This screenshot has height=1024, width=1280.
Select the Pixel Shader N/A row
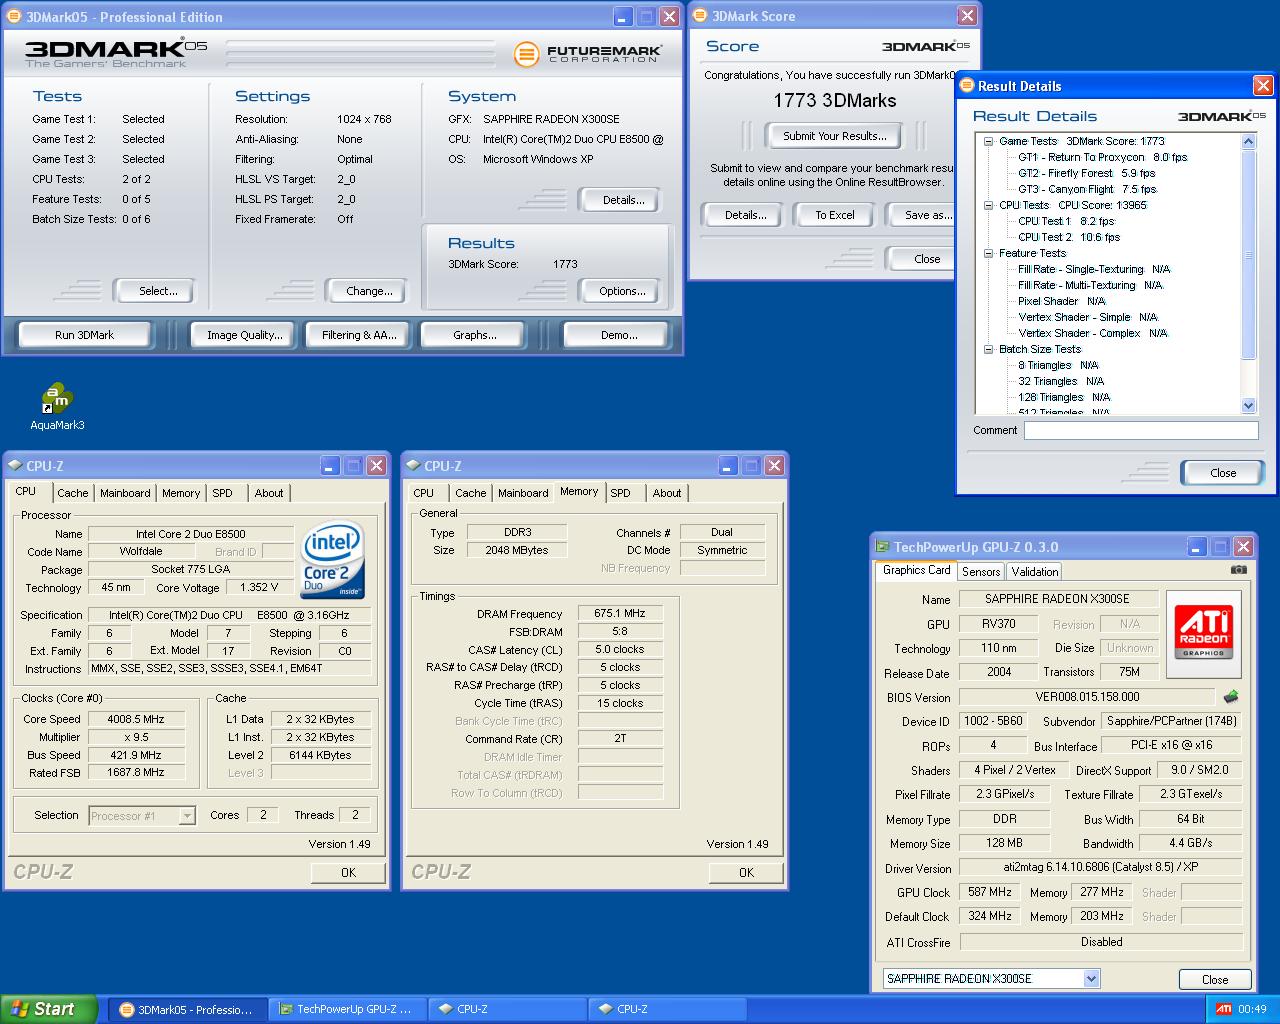tap(1061, 301)
